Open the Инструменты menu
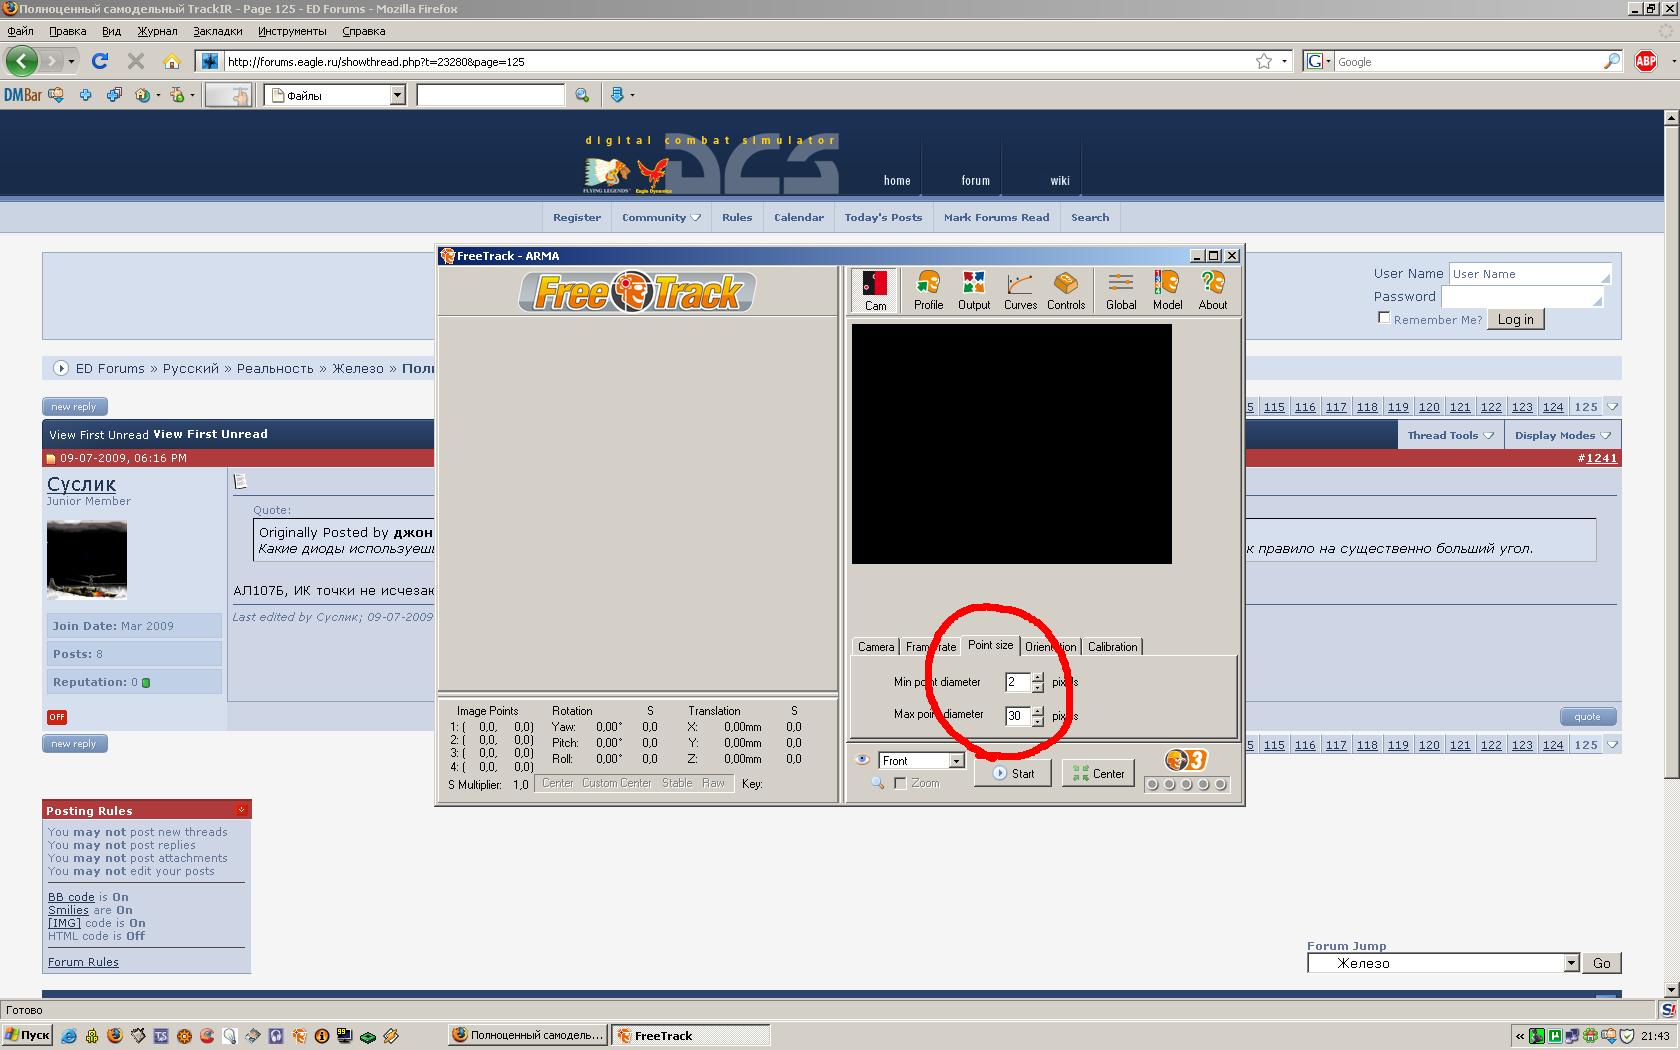1680x1050 pixels. coord(292,31)
